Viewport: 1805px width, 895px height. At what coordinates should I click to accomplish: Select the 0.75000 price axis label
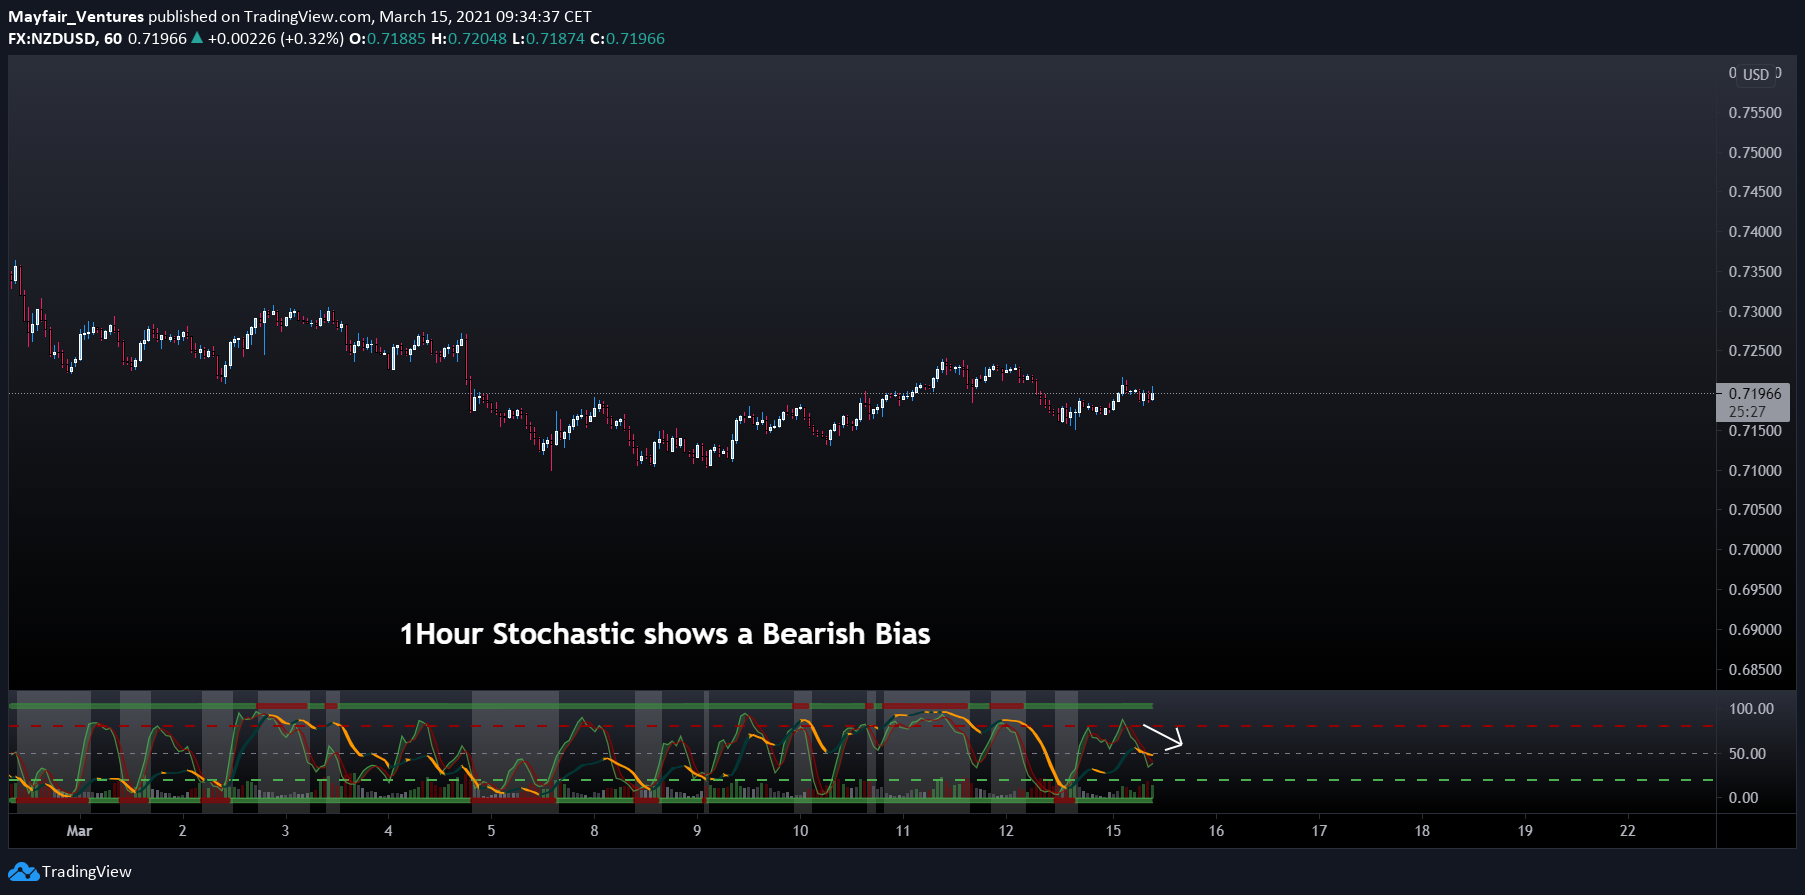click(1755, 153)
